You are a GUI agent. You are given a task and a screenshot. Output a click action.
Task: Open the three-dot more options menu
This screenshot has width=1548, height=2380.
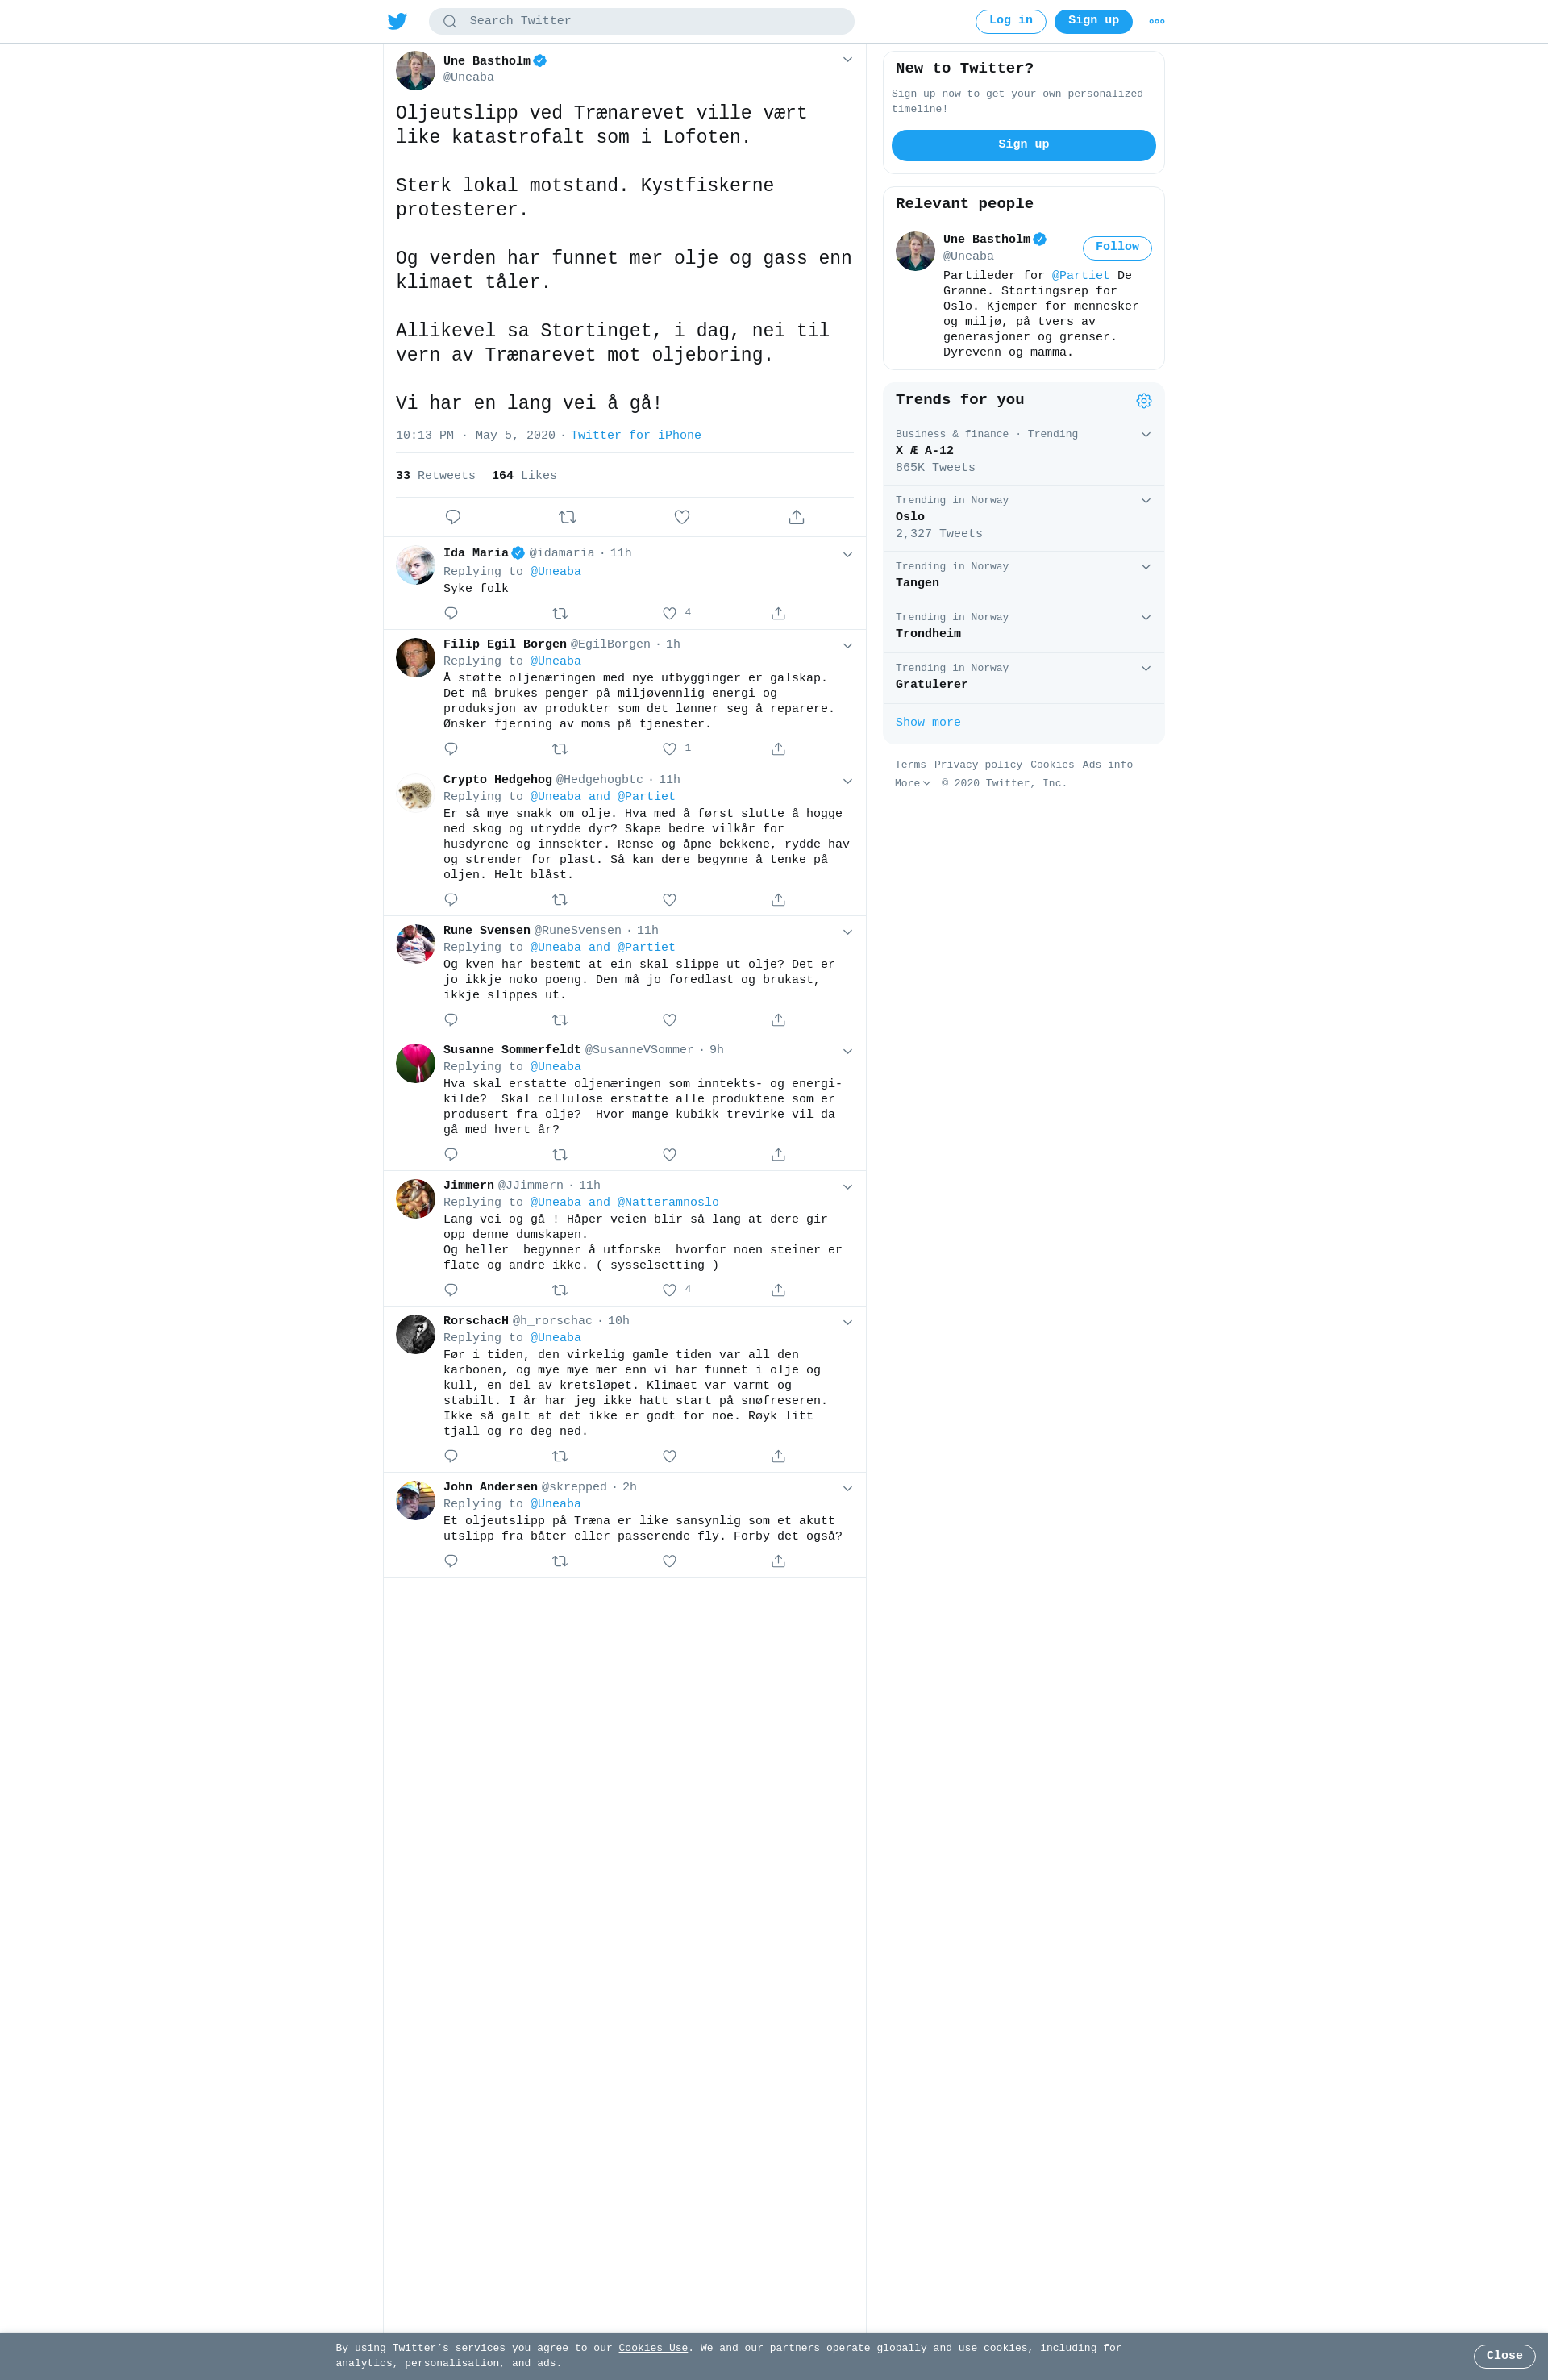point(1157,21)
